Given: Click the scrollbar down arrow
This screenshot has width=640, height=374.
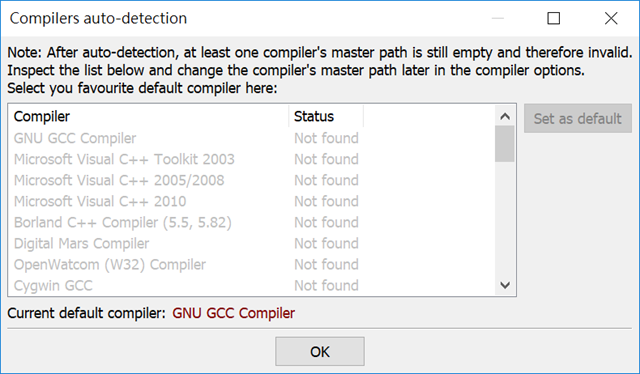Looking at the screenshot, I should tap(505, 285).
